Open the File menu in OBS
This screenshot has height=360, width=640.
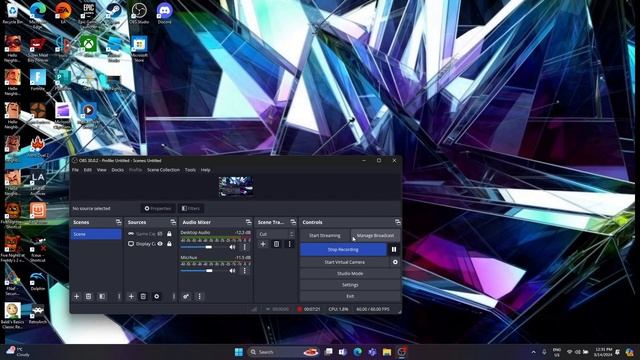tap(75, 170)
